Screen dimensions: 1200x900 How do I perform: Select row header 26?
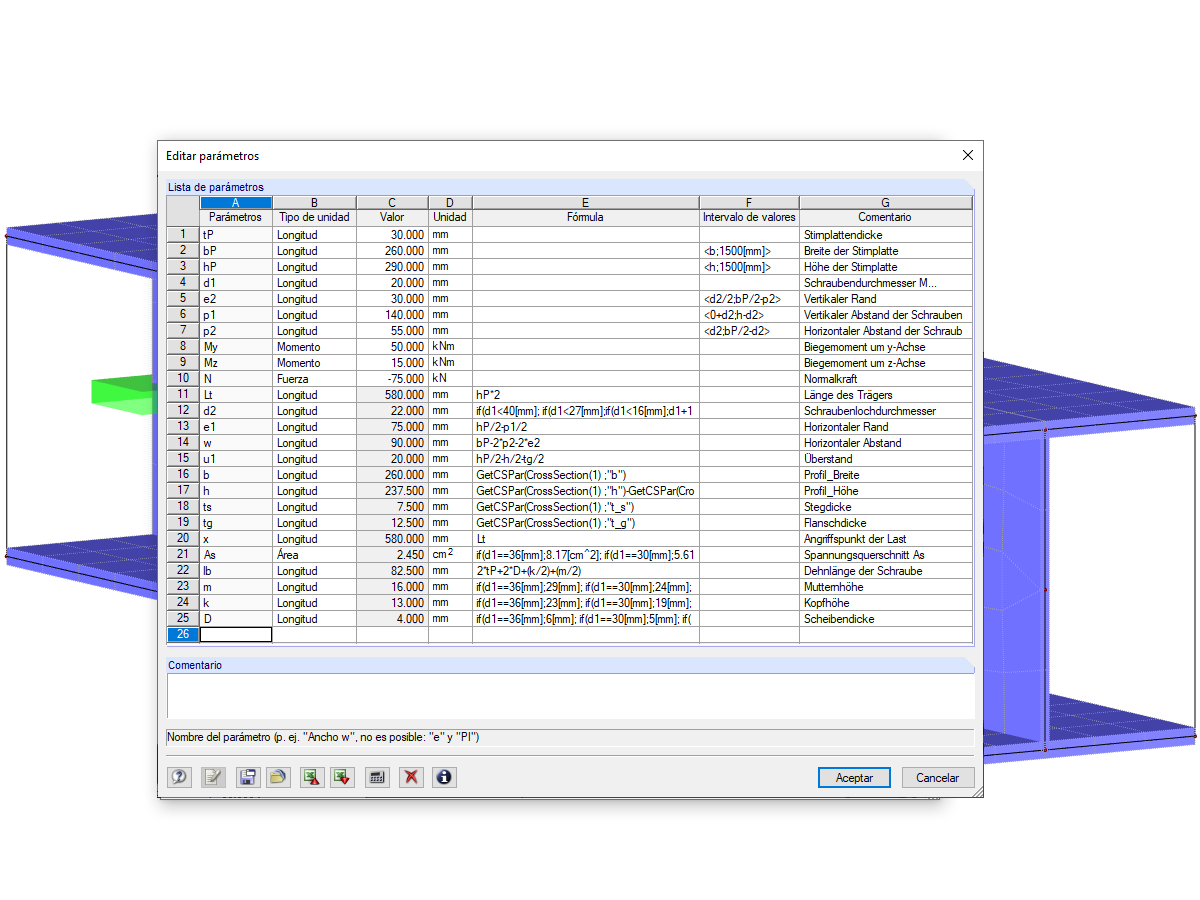(183, 635)
